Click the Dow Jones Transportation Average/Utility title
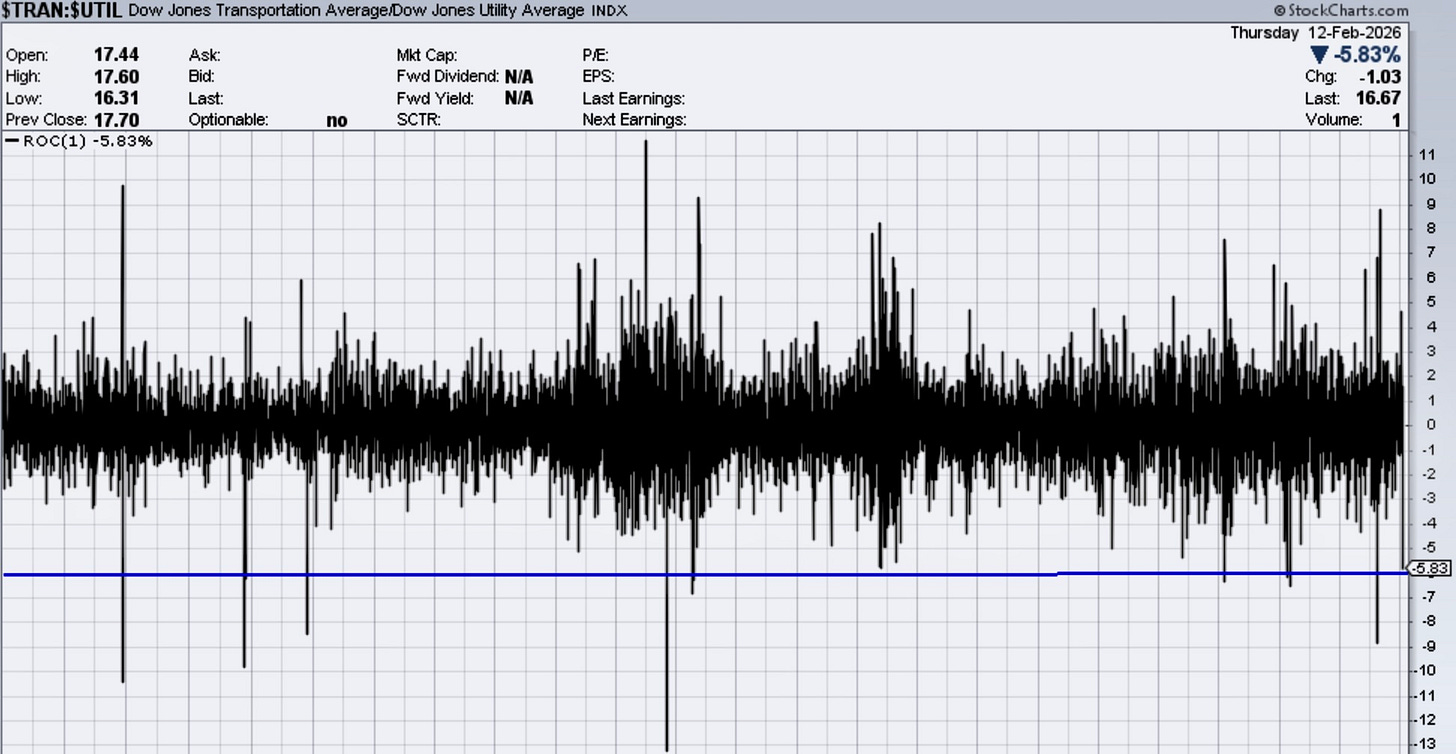The image size is (1456, 754). click(x=357, y=11)
